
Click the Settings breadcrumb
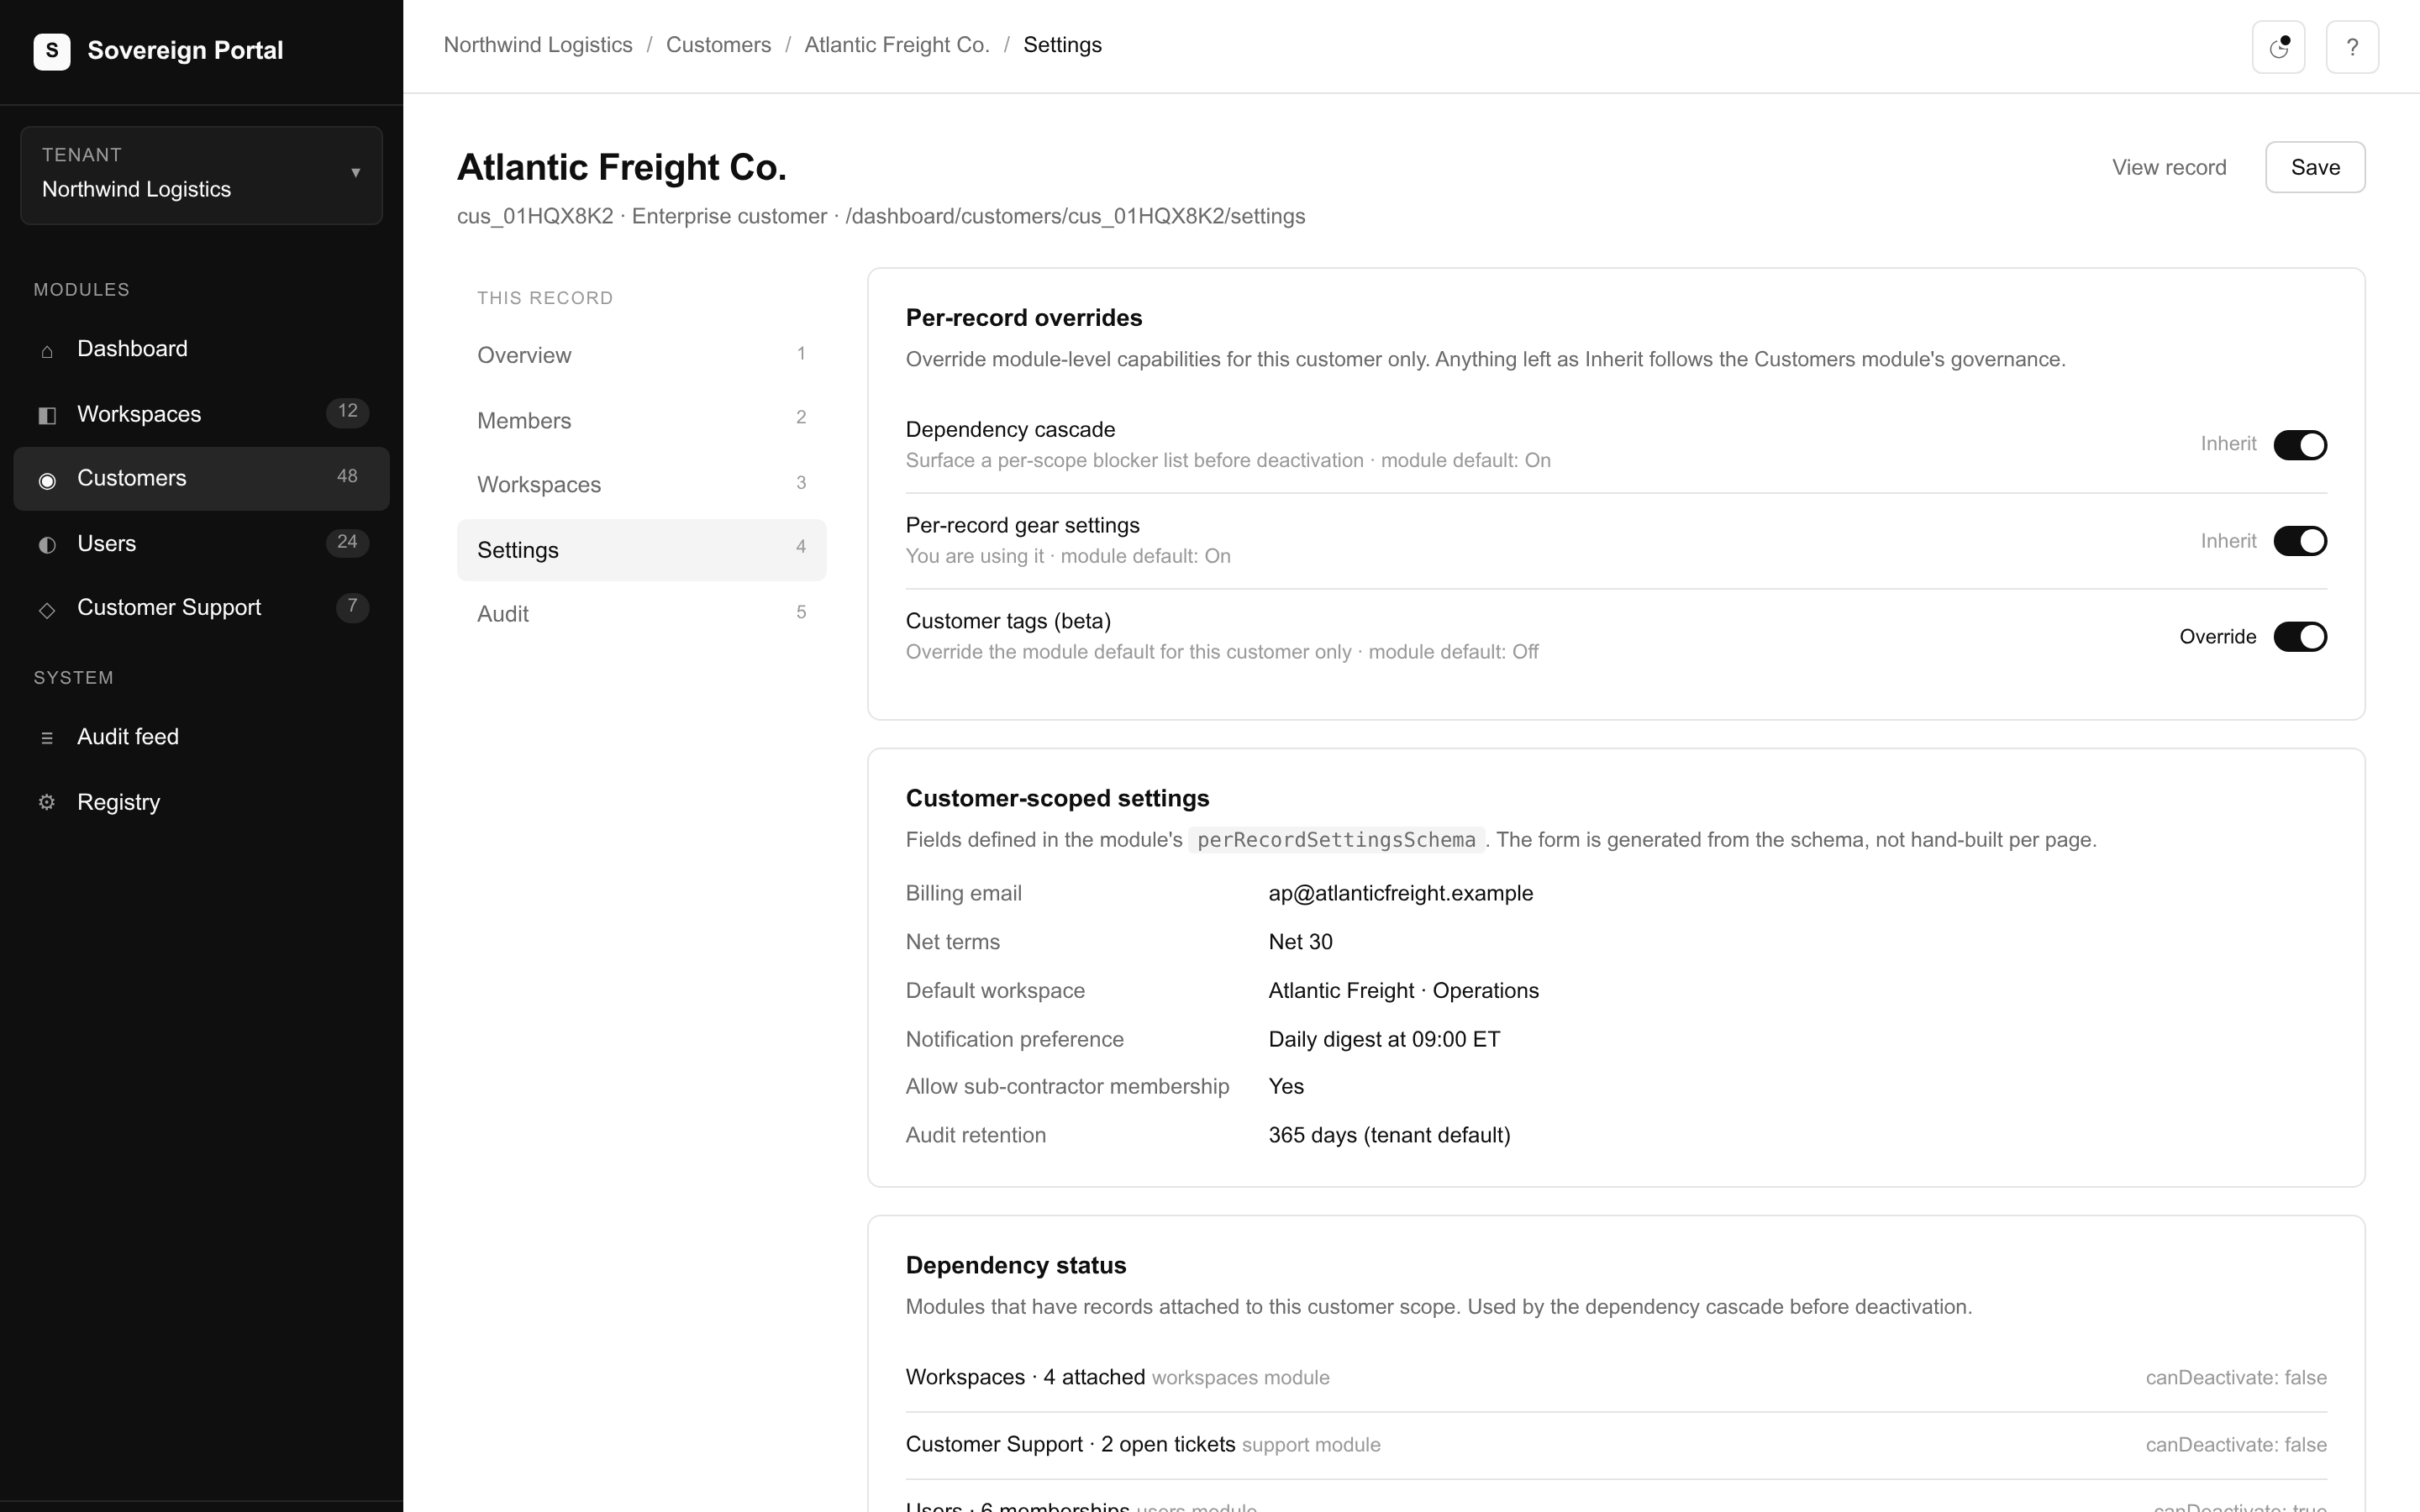(x=1062, y=45)
